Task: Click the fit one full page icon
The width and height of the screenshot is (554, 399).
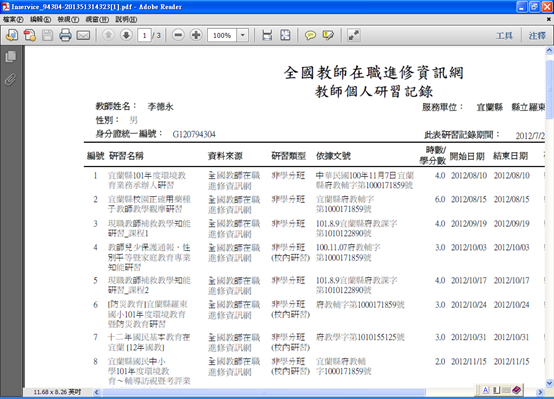Action: (285, 35)
